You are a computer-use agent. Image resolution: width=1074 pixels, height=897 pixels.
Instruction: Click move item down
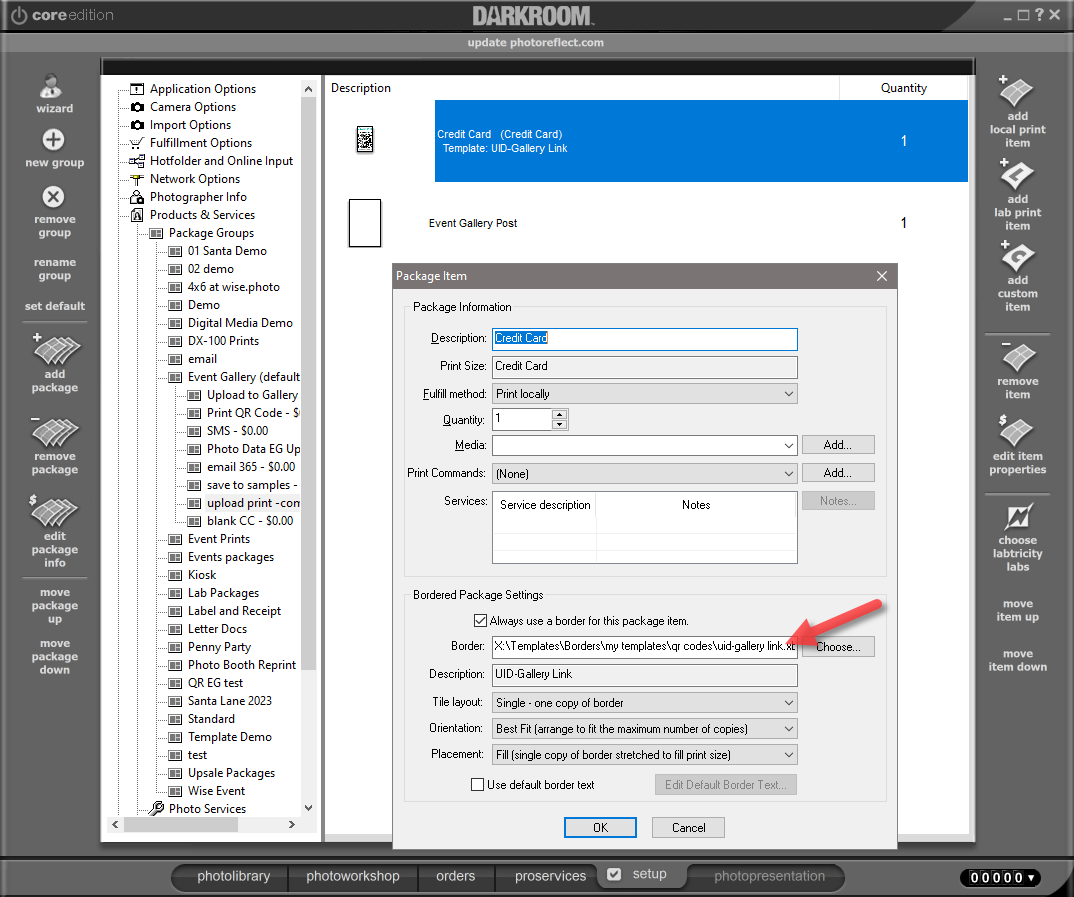point(1017,660)
